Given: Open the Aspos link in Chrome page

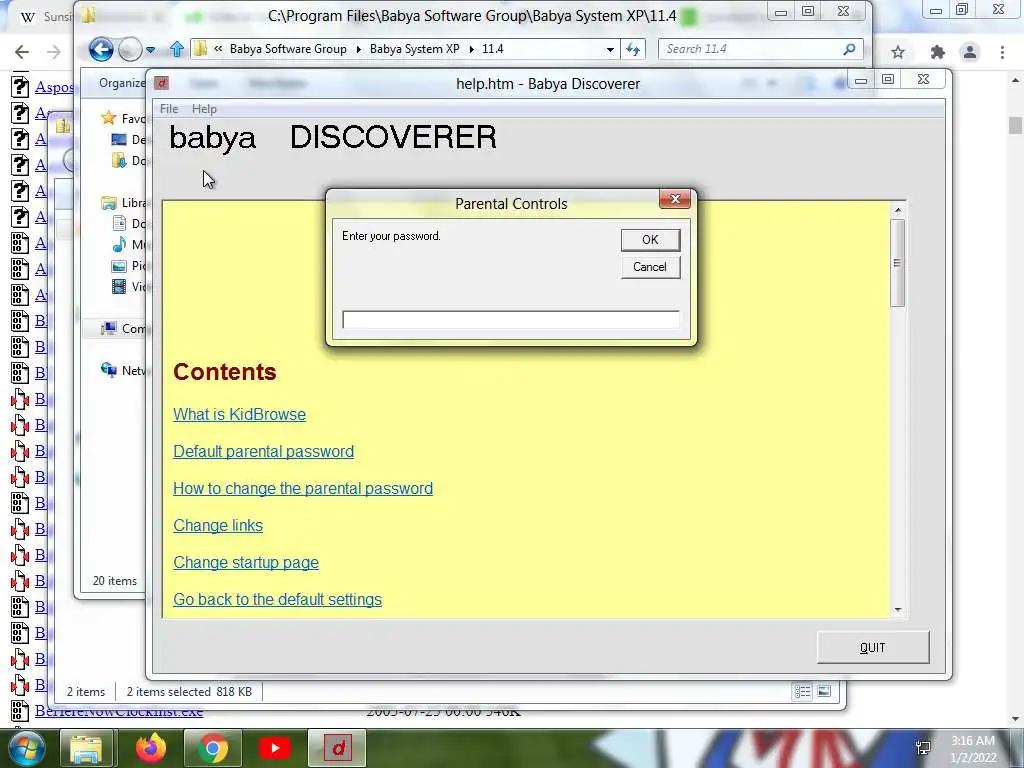Looking at the screenshot, I should click(x=54, y=87).
